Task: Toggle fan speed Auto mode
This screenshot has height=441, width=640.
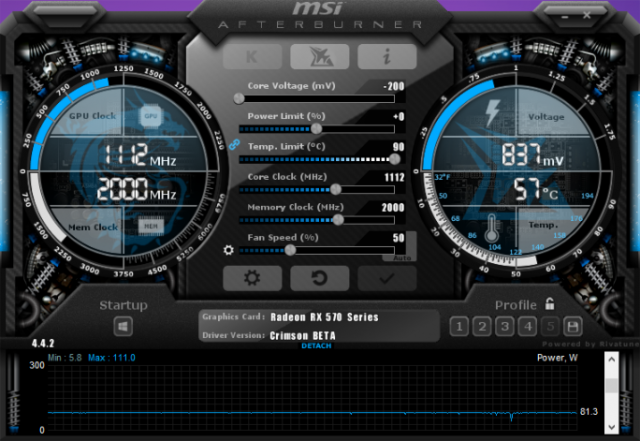Action: pyautogui.click(x=402, y=257)
